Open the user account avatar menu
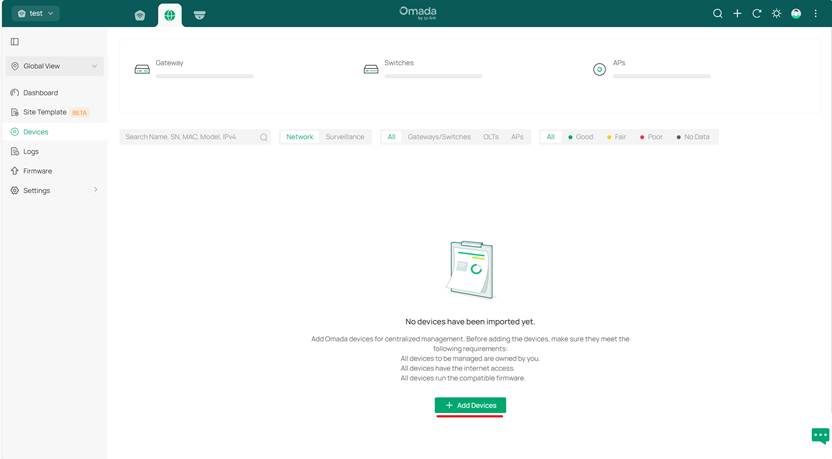832x459 pixels. [796, 14]
